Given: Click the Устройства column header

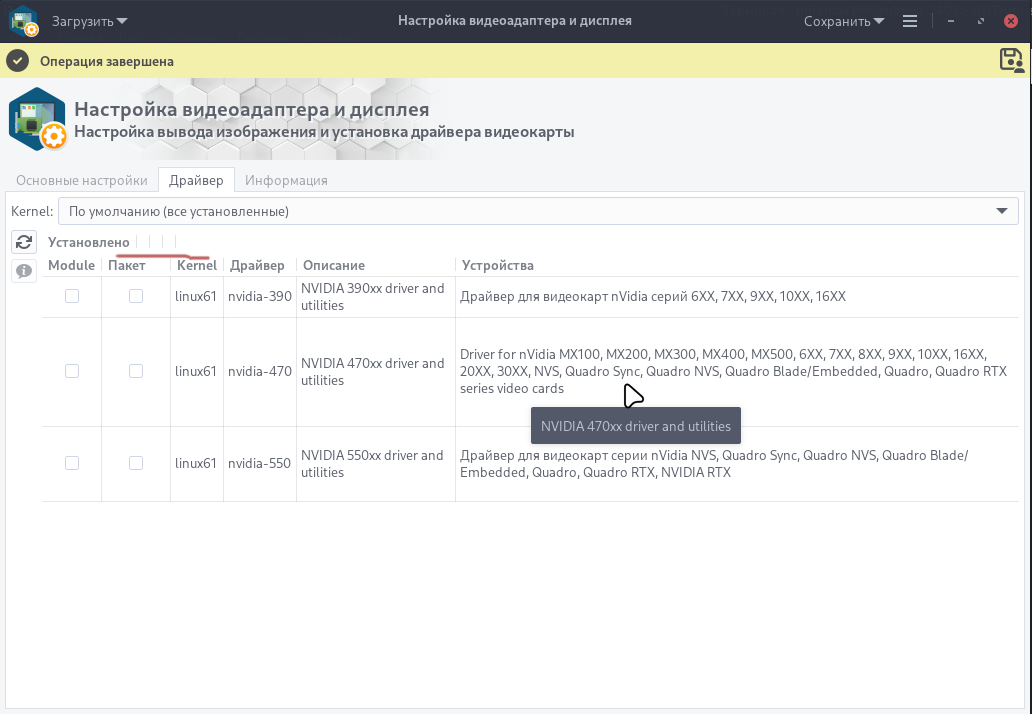Looking at the screenshot, I should (x=497, y=265).
